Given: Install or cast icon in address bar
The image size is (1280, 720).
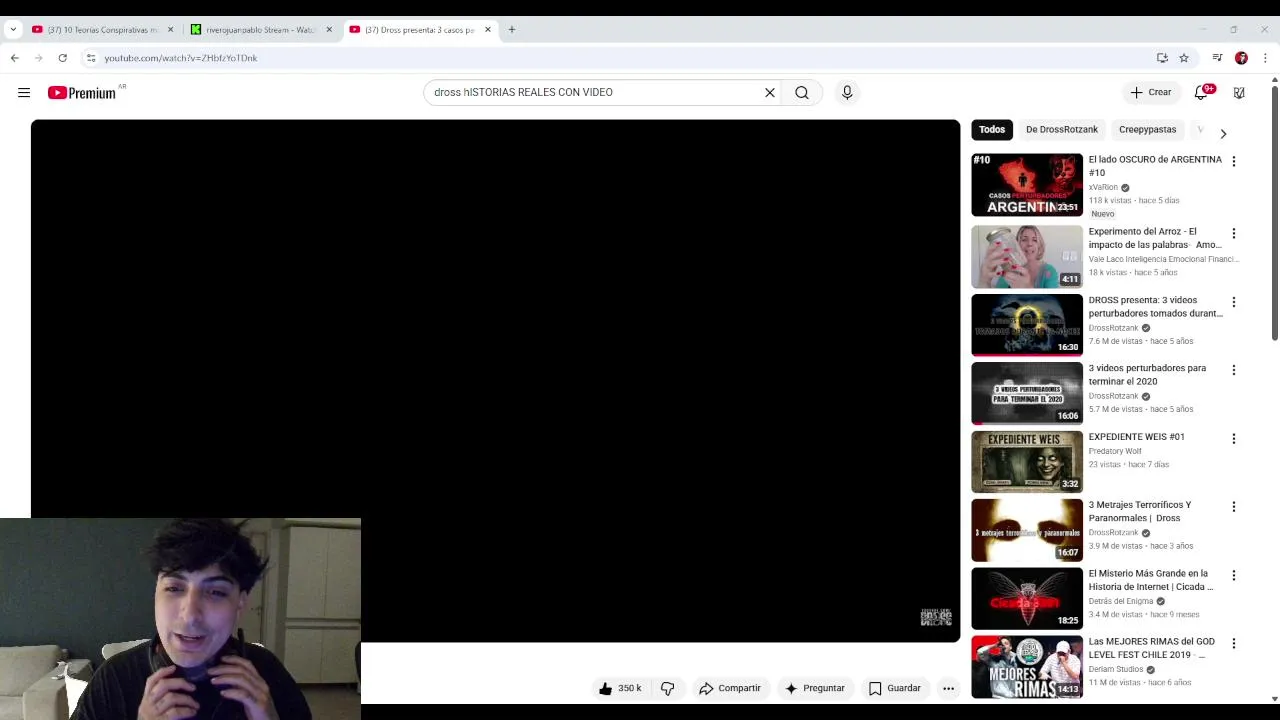Looking at the screenshot, I should coord(1162,58).
